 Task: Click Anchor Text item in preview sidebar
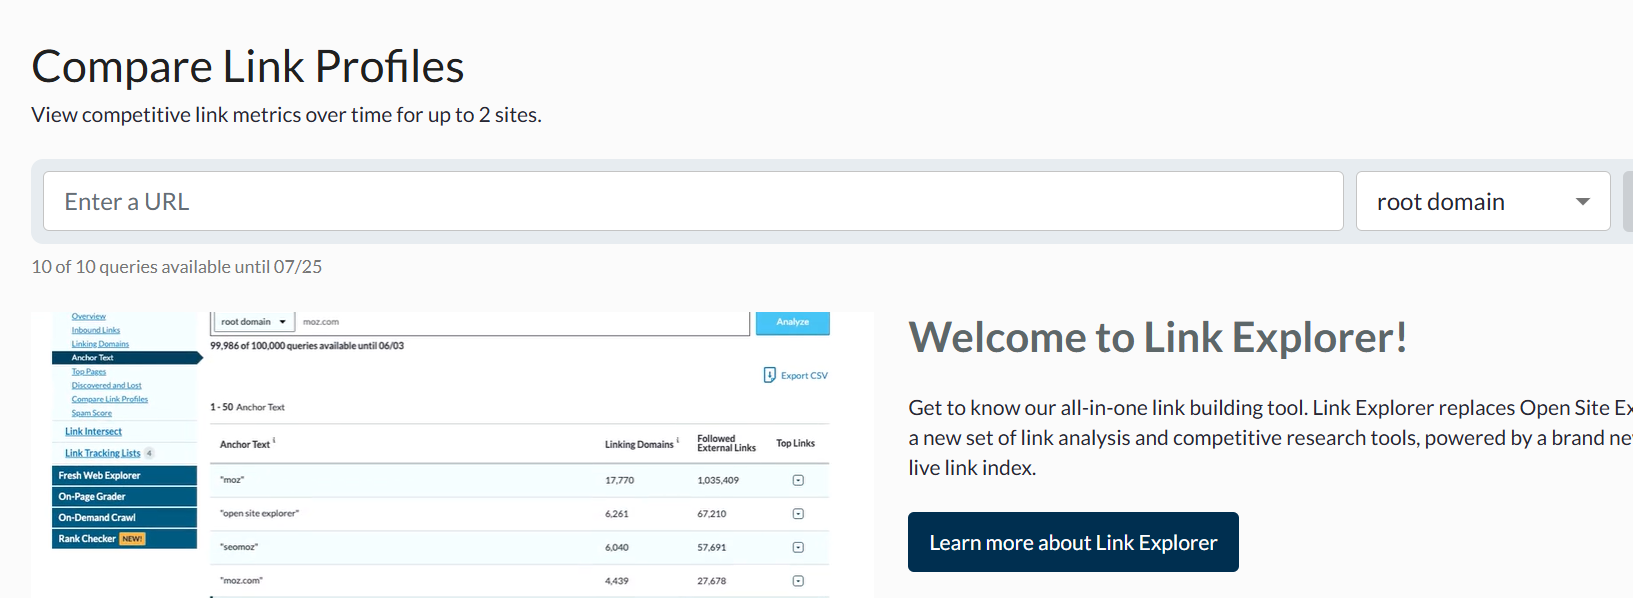click(x=125, y=358)
